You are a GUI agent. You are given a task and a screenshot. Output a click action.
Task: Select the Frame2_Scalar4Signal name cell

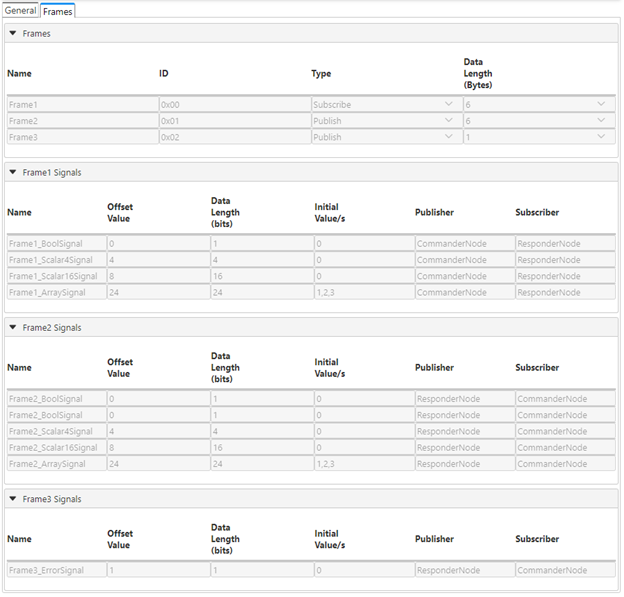pyautogui.click(x=57, y=431)
